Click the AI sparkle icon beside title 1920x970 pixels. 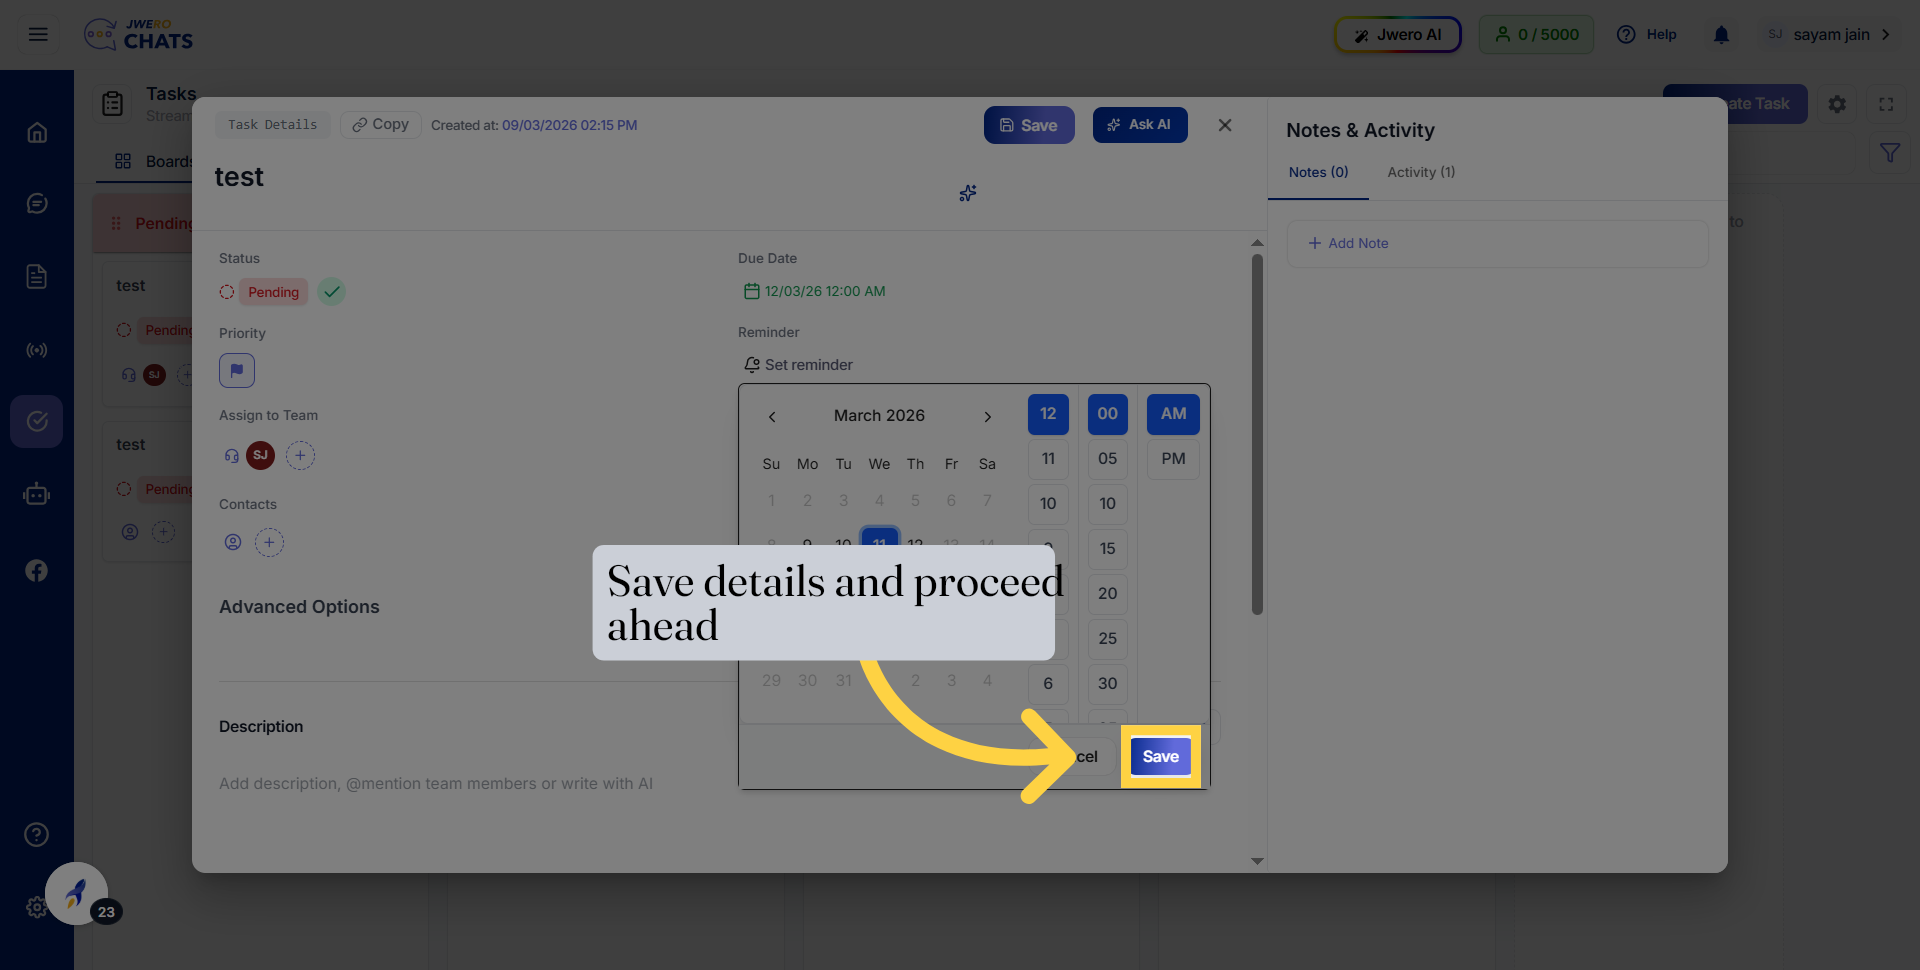pyautogui.click(x=967, y=193)
